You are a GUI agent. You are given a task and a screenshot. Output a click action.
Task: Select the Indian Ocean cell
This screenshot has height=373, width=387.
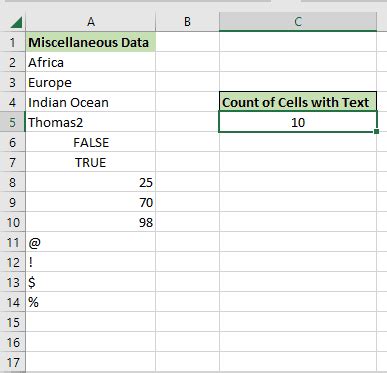pyautogui.click(x=91, y=102)
